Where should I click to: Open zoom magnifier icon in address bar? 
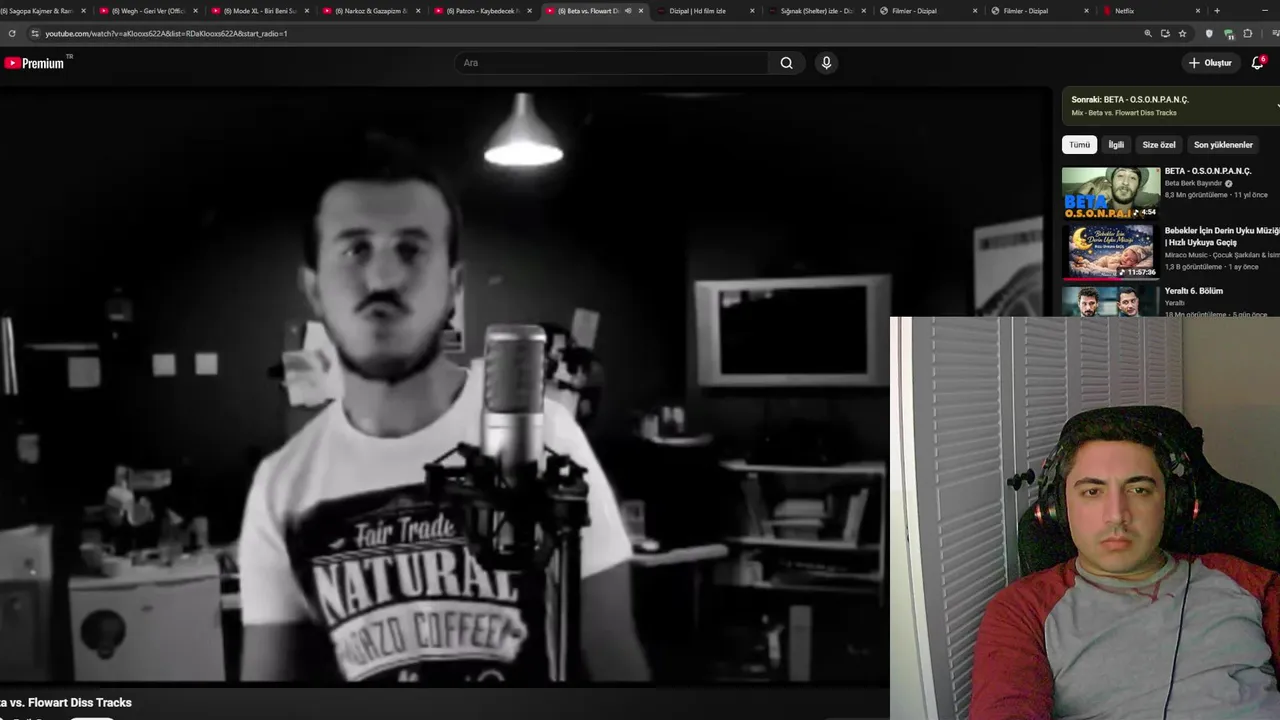tap(1148, 33)
